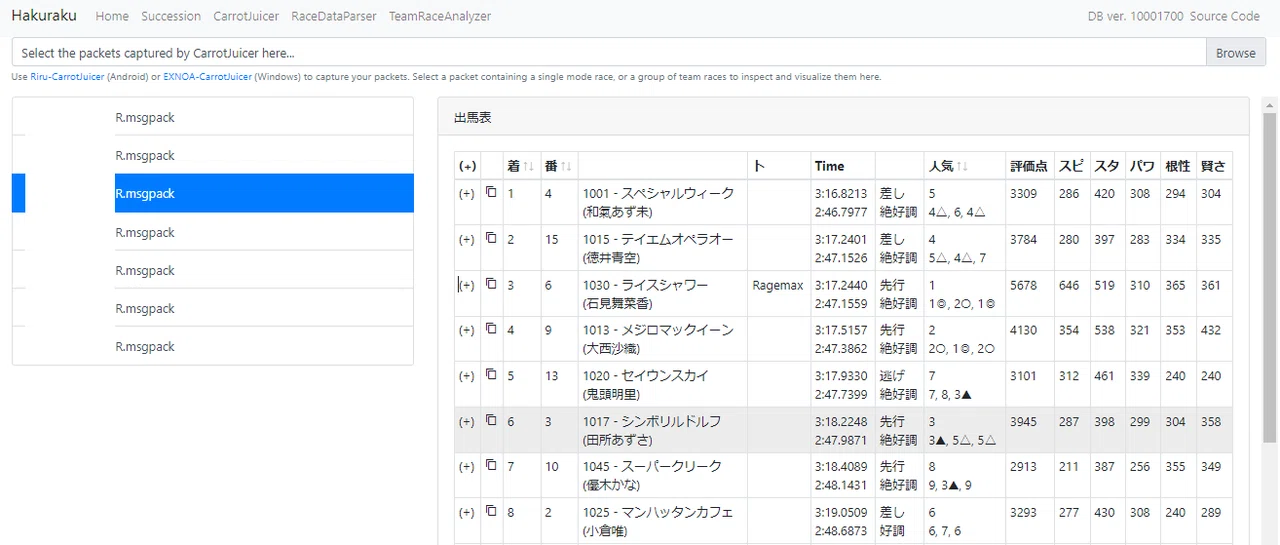Click evaluation score 2913
The height and width of the screenshot is (545, 1280).
pyautogui.click(x=1024, y=466)
